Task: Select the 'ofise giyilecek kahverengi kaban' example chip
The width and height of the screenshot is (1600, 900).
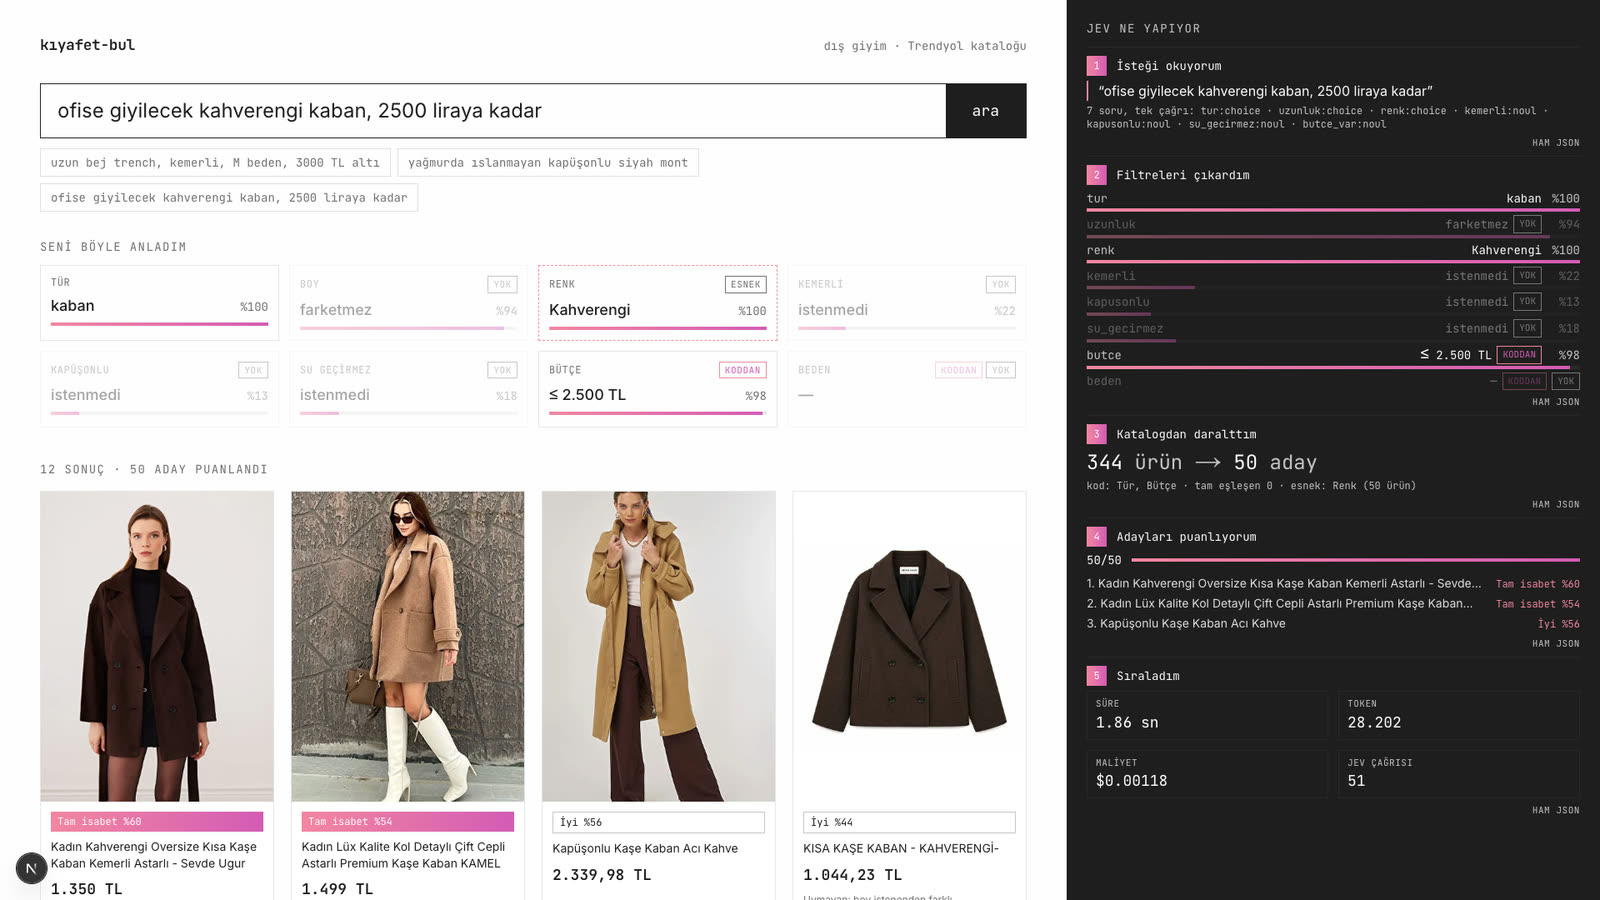Action: click(x=229, y=198)
